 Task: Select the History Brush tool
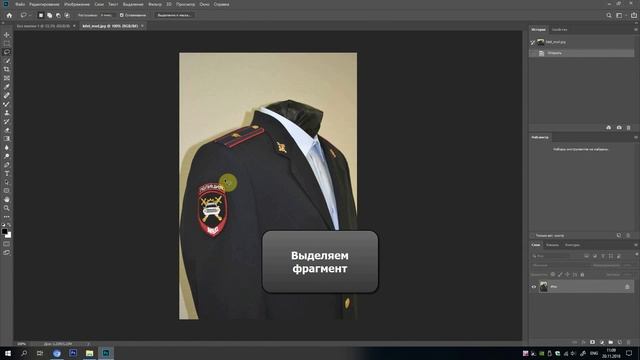[7, 122]
